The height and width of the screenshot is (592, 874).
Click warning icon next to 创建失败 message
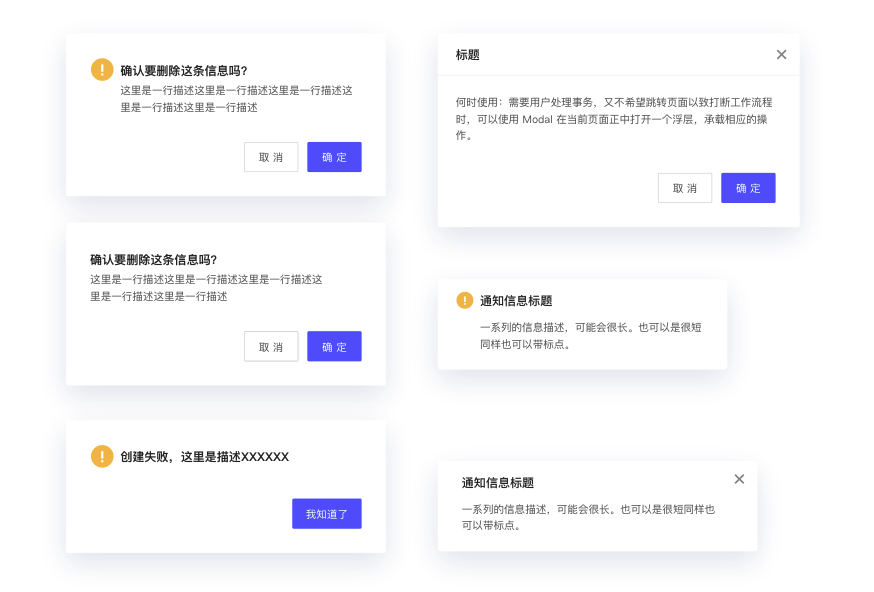[x=102, y=456]
